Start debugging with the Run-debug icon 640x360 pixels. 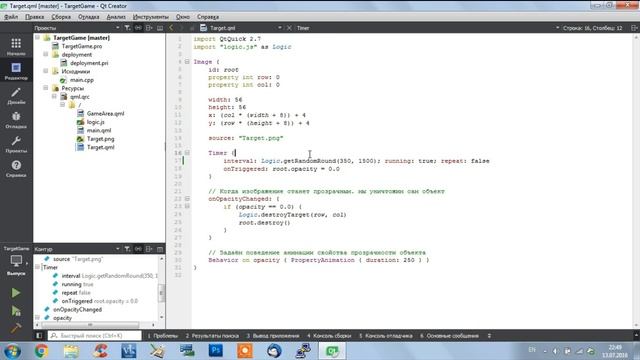[x=16, y=311]
